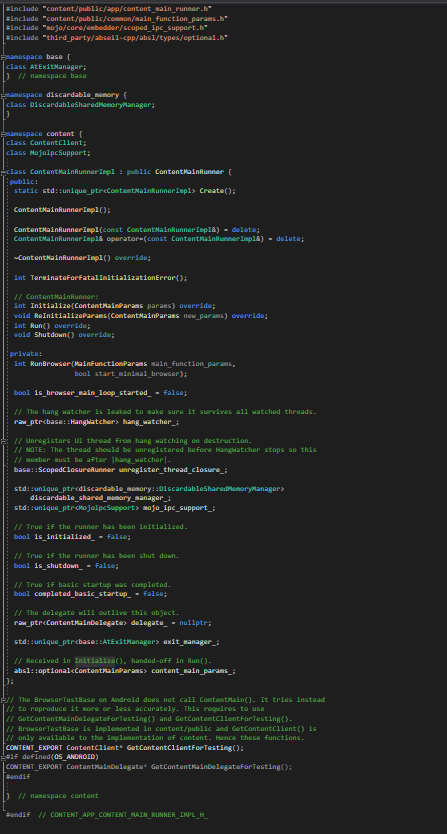This screenshot has width=447, height=834.
Task: Collapse the ContentMainRunnerImpl class block
Action: 3,172
